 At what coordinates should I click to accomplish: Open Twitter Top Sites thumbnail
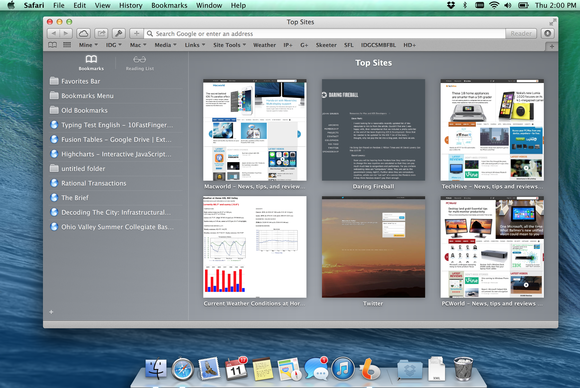click(x=373, y=247)
